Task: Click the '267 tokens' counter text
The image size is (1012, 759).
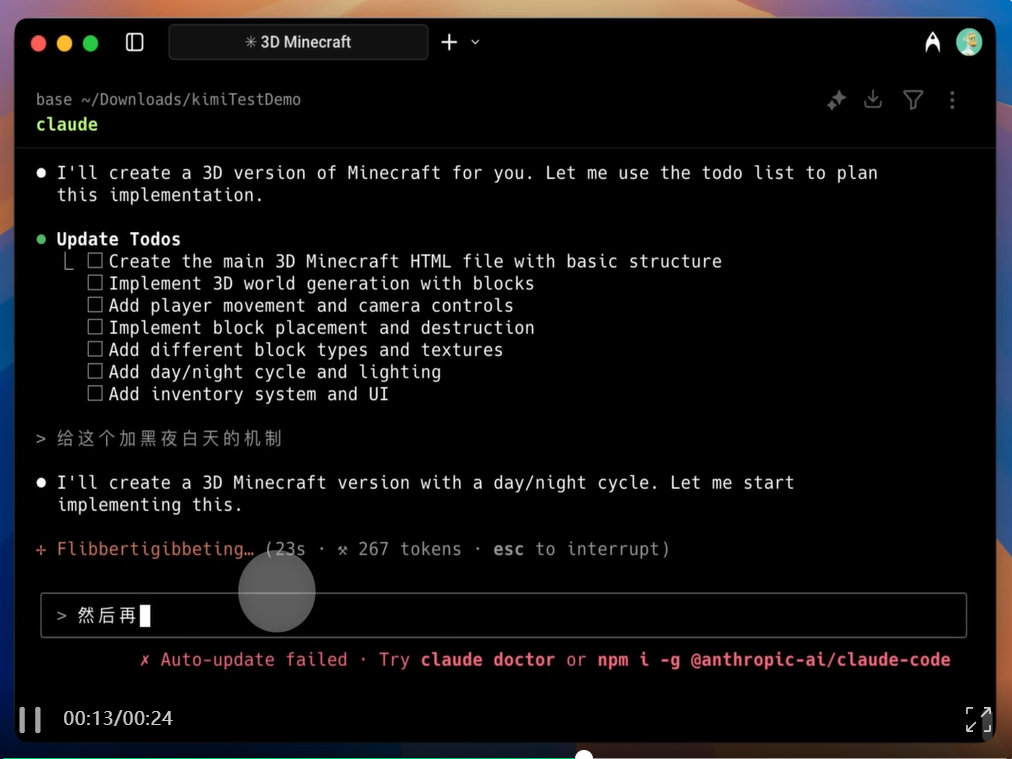Action: point(410,549)
